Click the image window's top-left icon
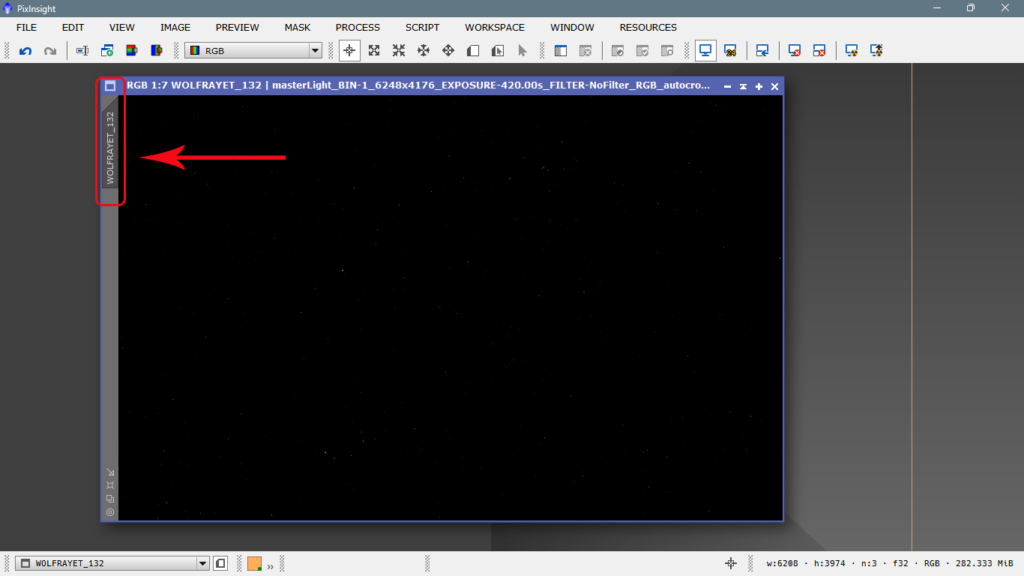The image size is (1024, 576). pos(110,86)
